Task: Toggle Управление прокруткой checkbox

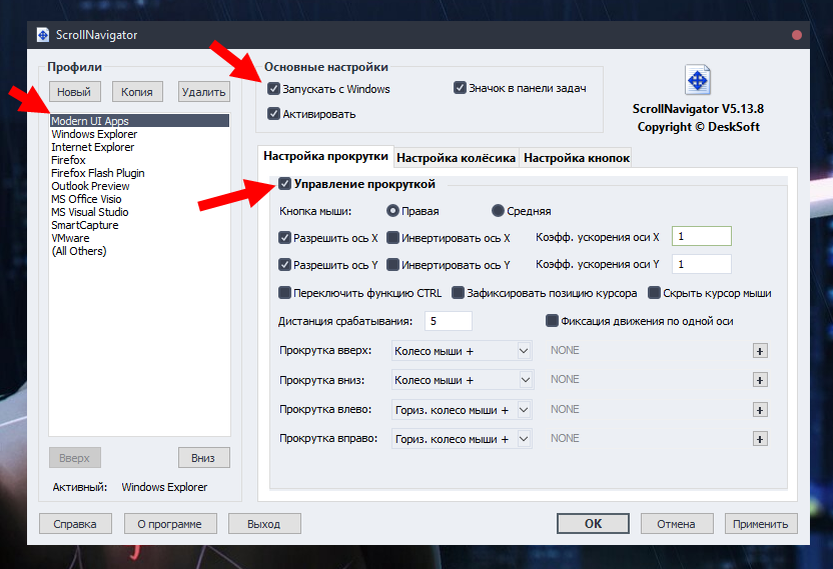Action: pyautogui.click(x=285, y=184)
